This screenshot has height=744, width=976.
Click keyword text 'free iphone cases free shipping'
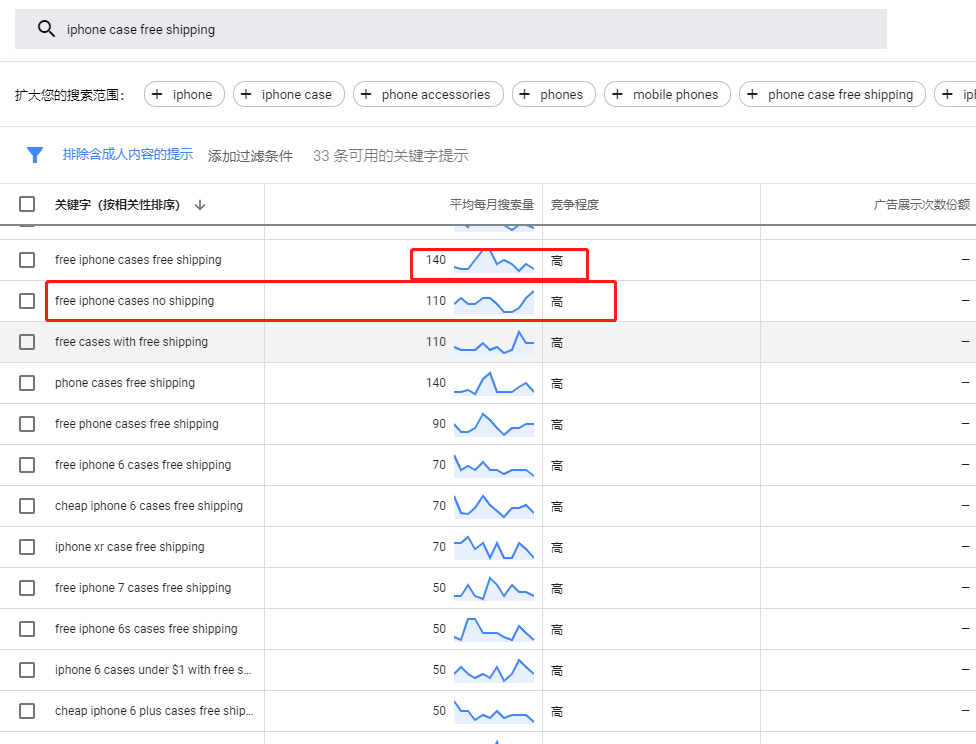138,260
